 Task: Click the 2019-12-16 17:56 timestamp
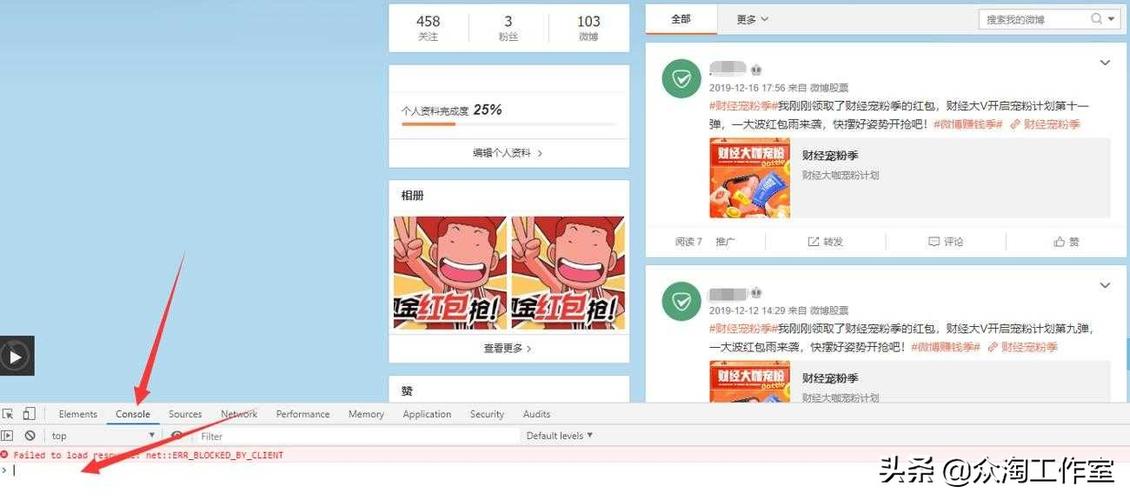pos(745,88)
